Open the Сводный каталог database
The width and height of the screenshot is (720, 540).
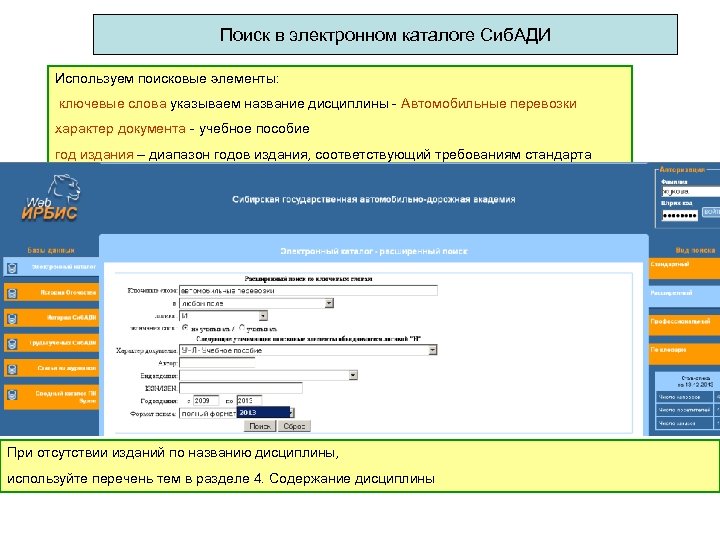click(51, 397)
